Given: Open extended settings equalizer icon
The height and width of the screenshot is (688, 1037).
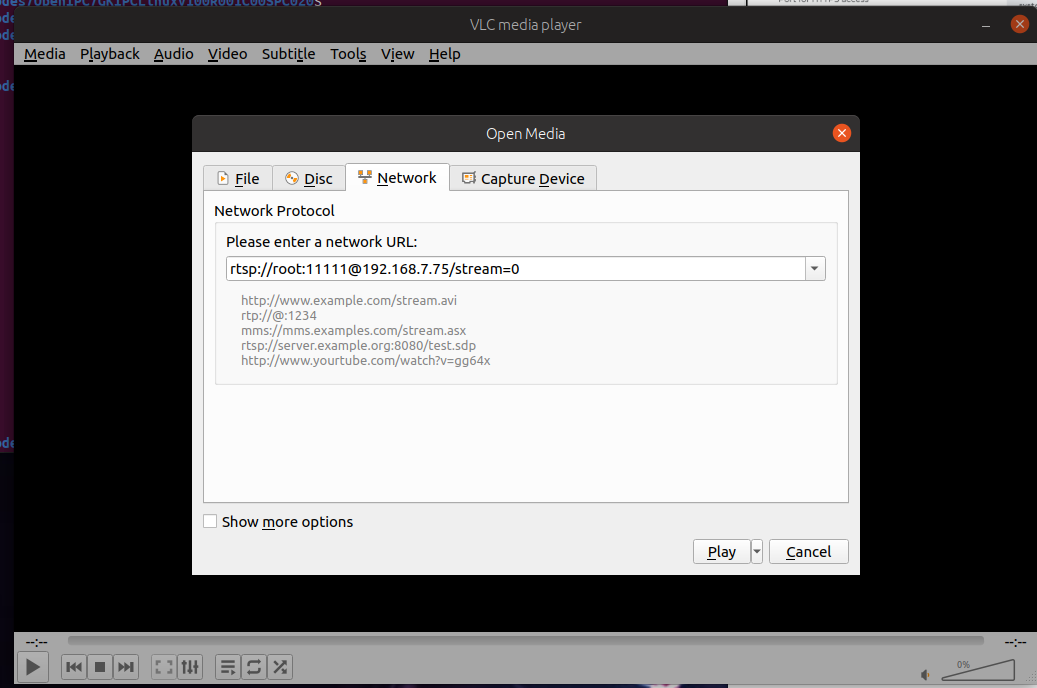Looking at the screenshot, I should click(190, 667).
